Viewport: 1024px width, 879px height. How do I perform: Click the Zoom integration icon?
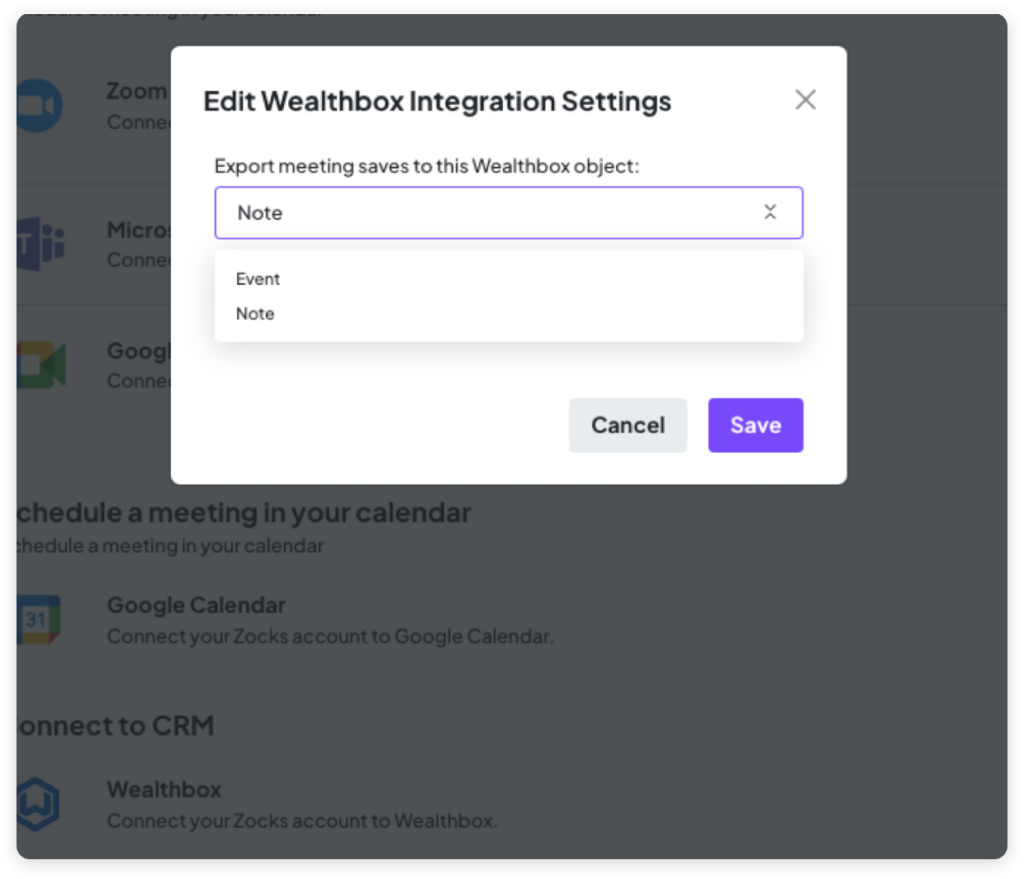39,105
